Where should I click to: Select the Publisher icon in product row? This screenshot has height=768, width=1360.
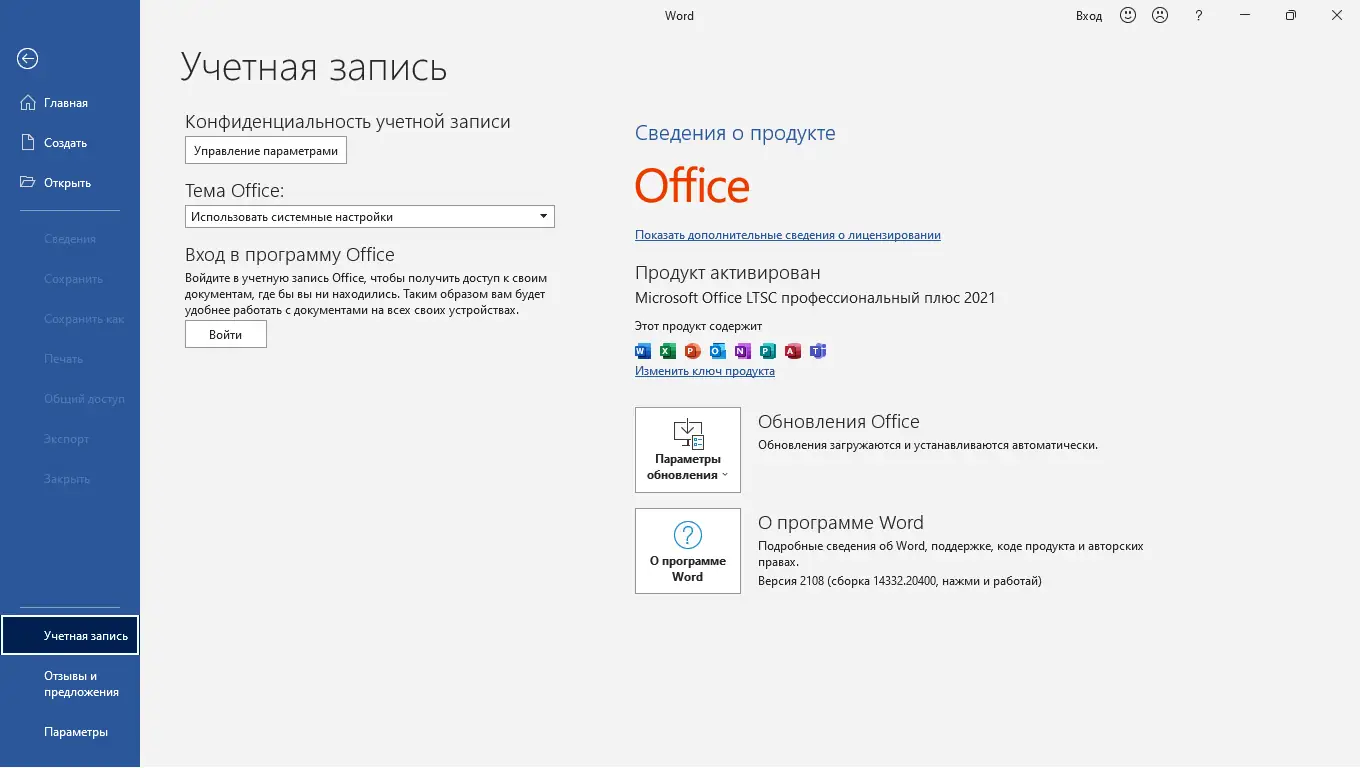point(767,351)
